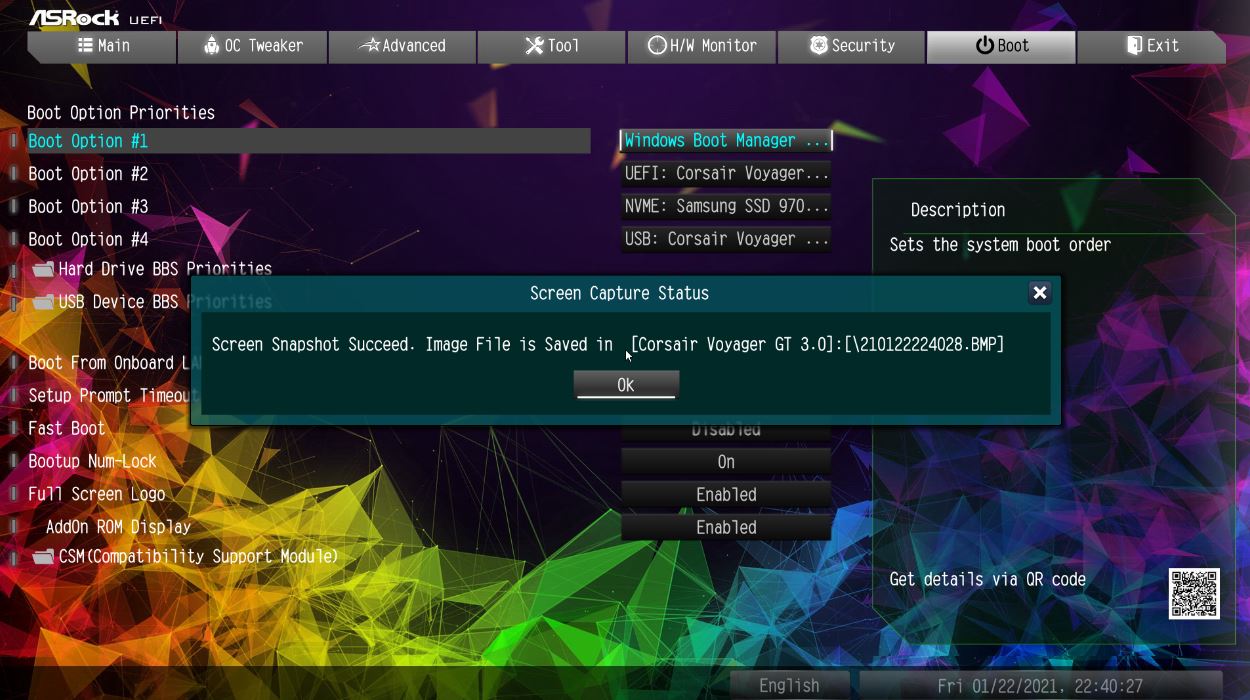This screenshot has width=1250, height=700.
Task: Select the Boot Option #4 label
Action: (88, 240)
